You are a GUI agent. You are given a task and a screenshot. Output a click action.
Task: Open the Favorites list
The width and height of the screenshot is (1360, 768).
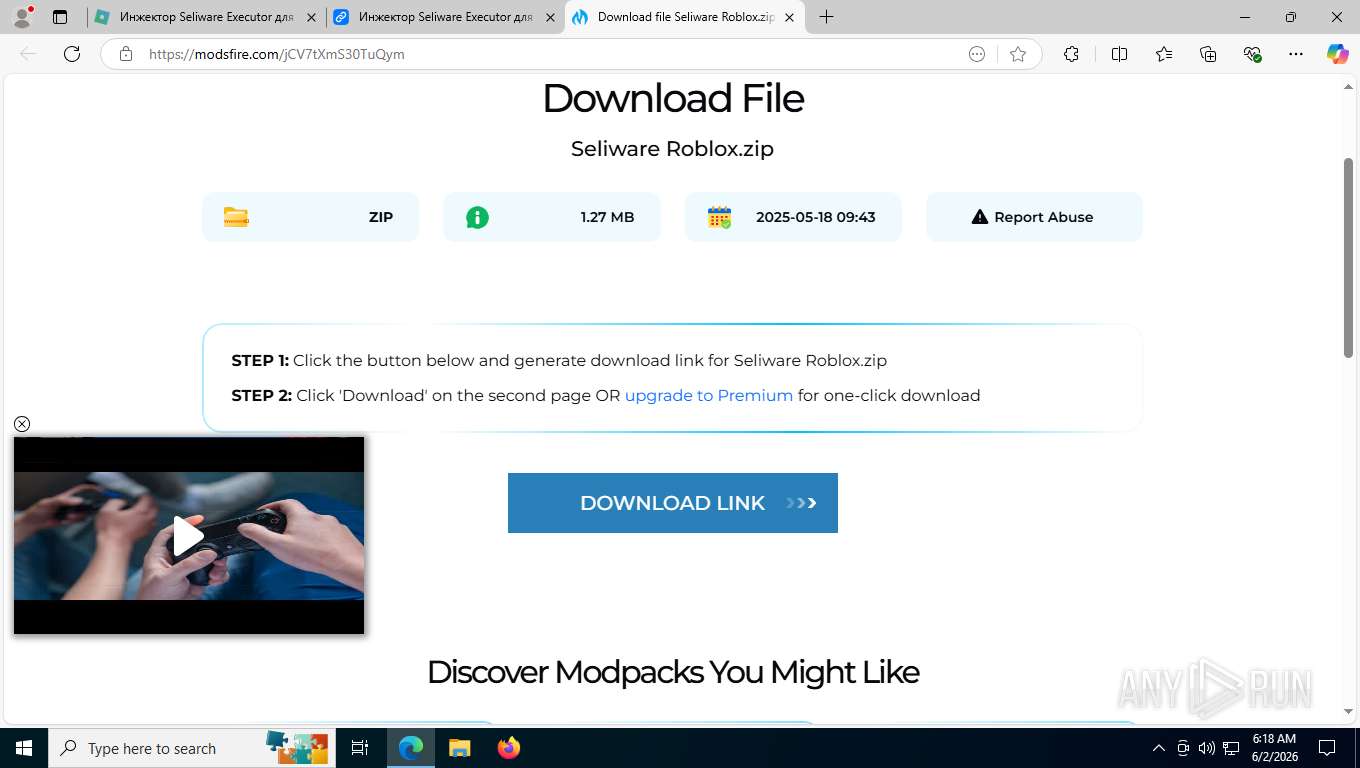1164,54
